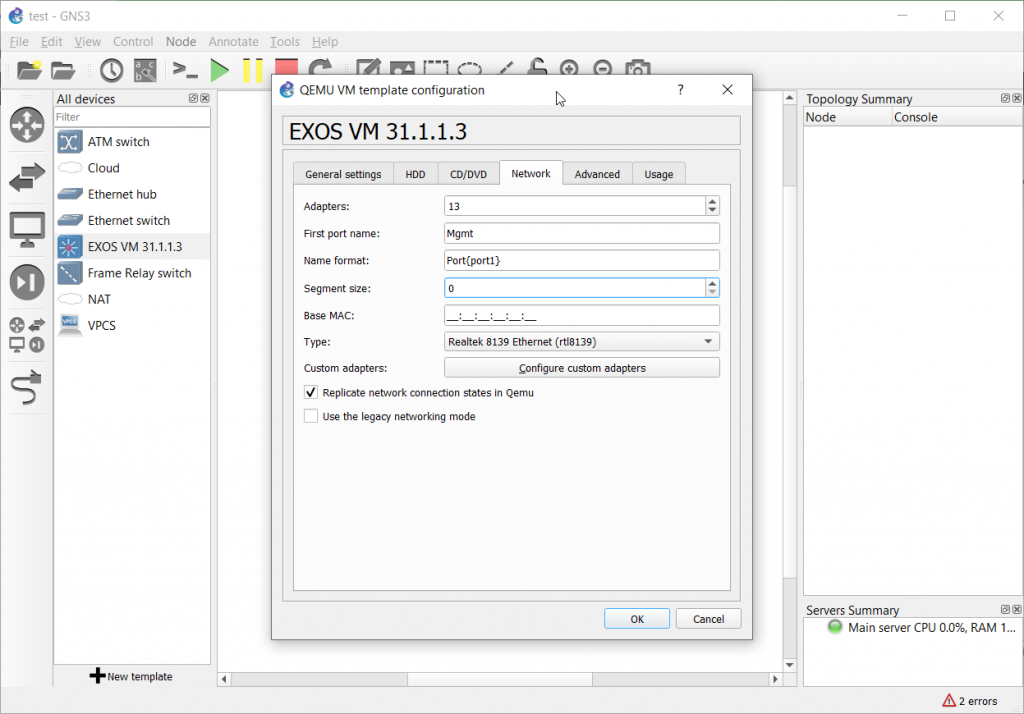Increase the Segment size spinner
Image resolution: width=1024 pixels, height=714 pixels.
click(712, 284)
